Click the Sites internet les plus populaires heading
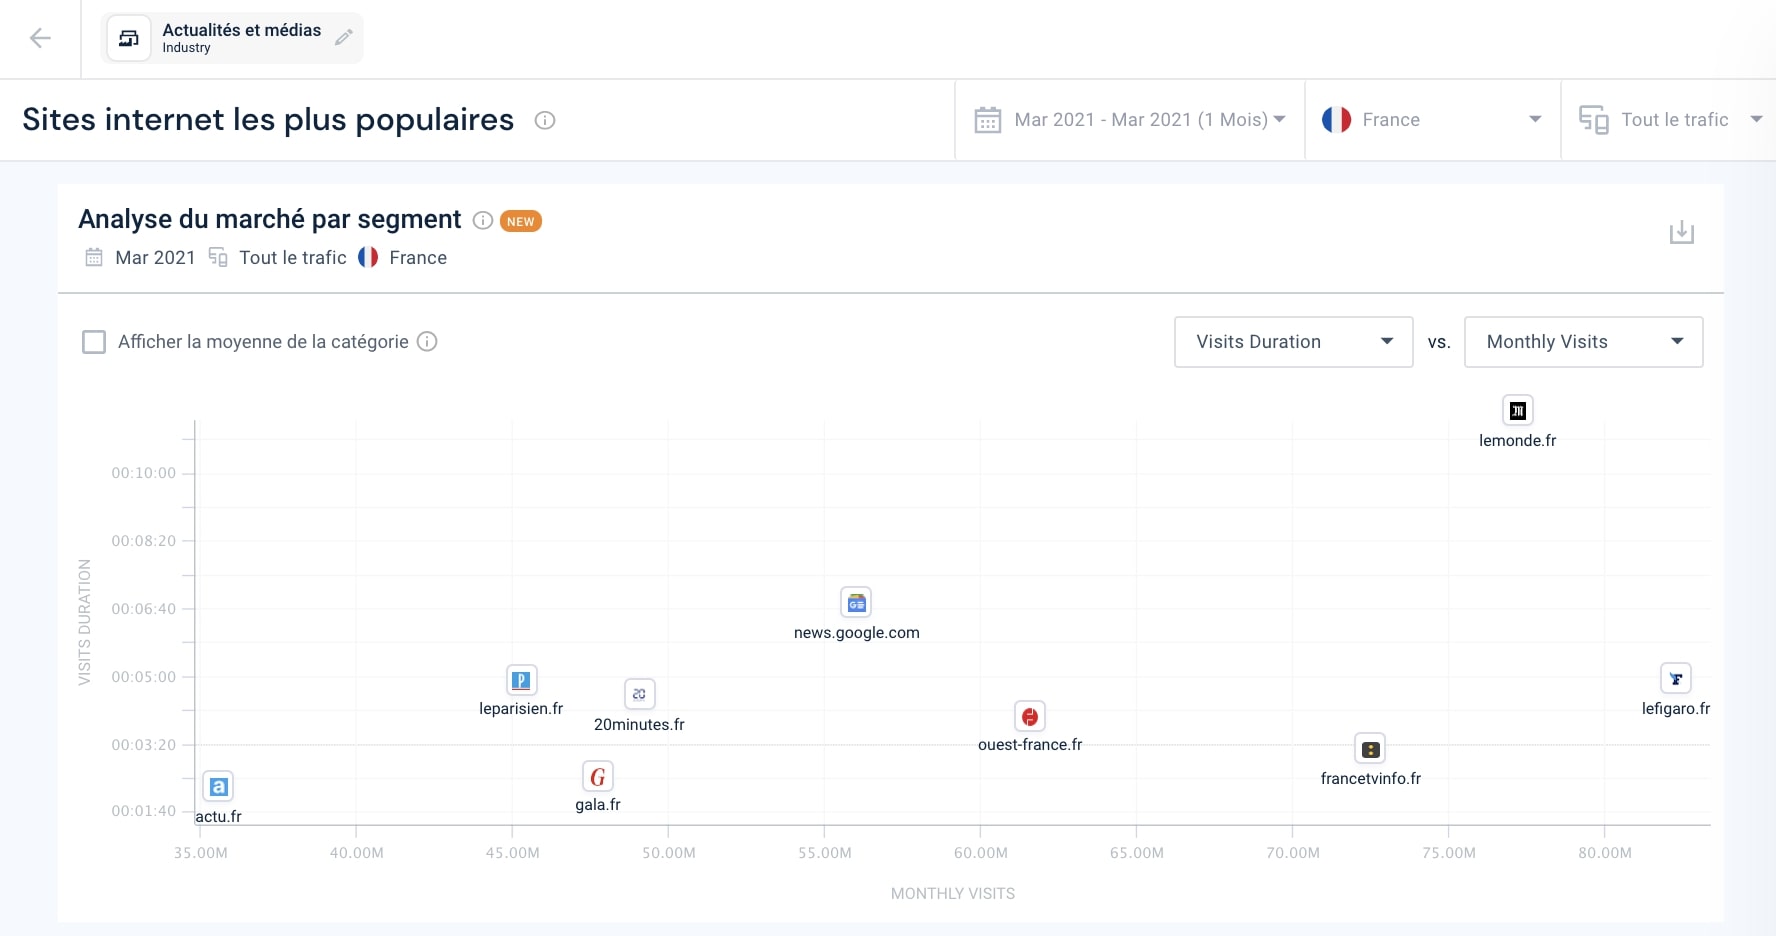Viewport: 1776px width, 936px height. 268,120
